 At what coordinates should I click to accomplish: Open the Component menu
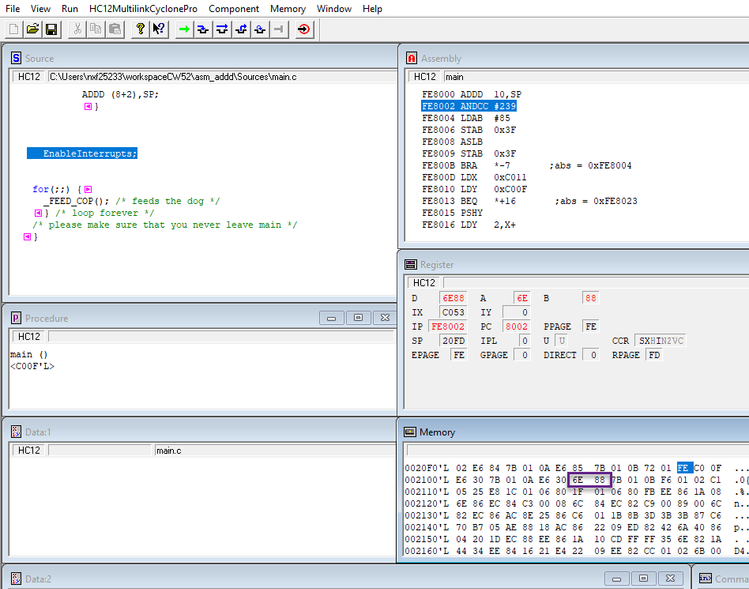233,9
